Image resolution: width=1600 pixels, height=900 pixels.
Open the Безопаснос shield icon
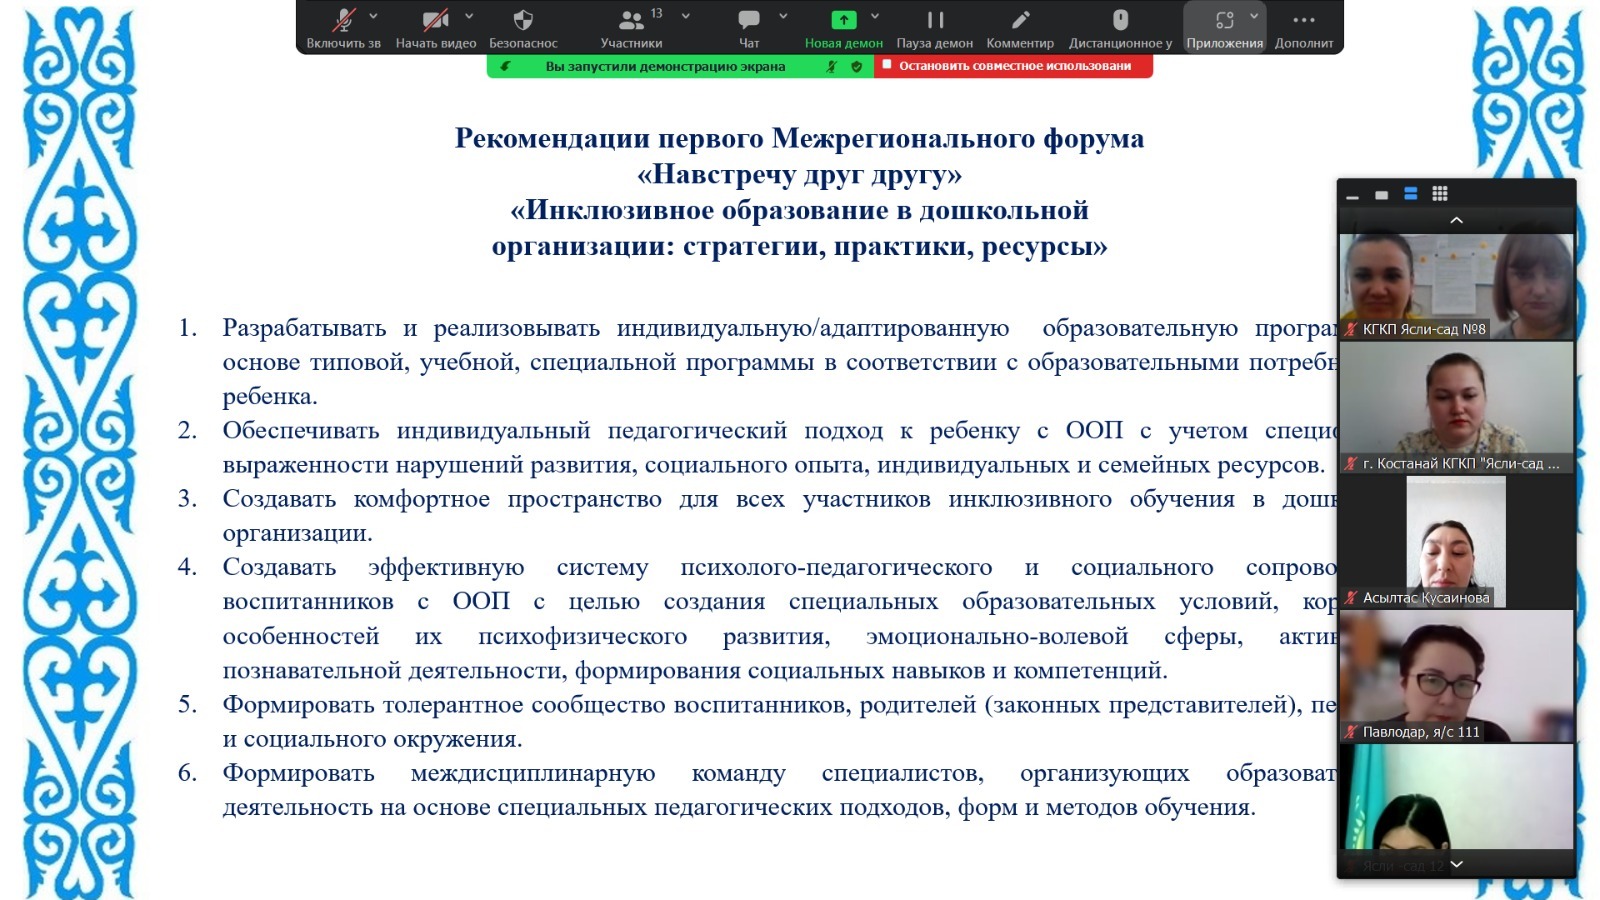coord(523,26)
